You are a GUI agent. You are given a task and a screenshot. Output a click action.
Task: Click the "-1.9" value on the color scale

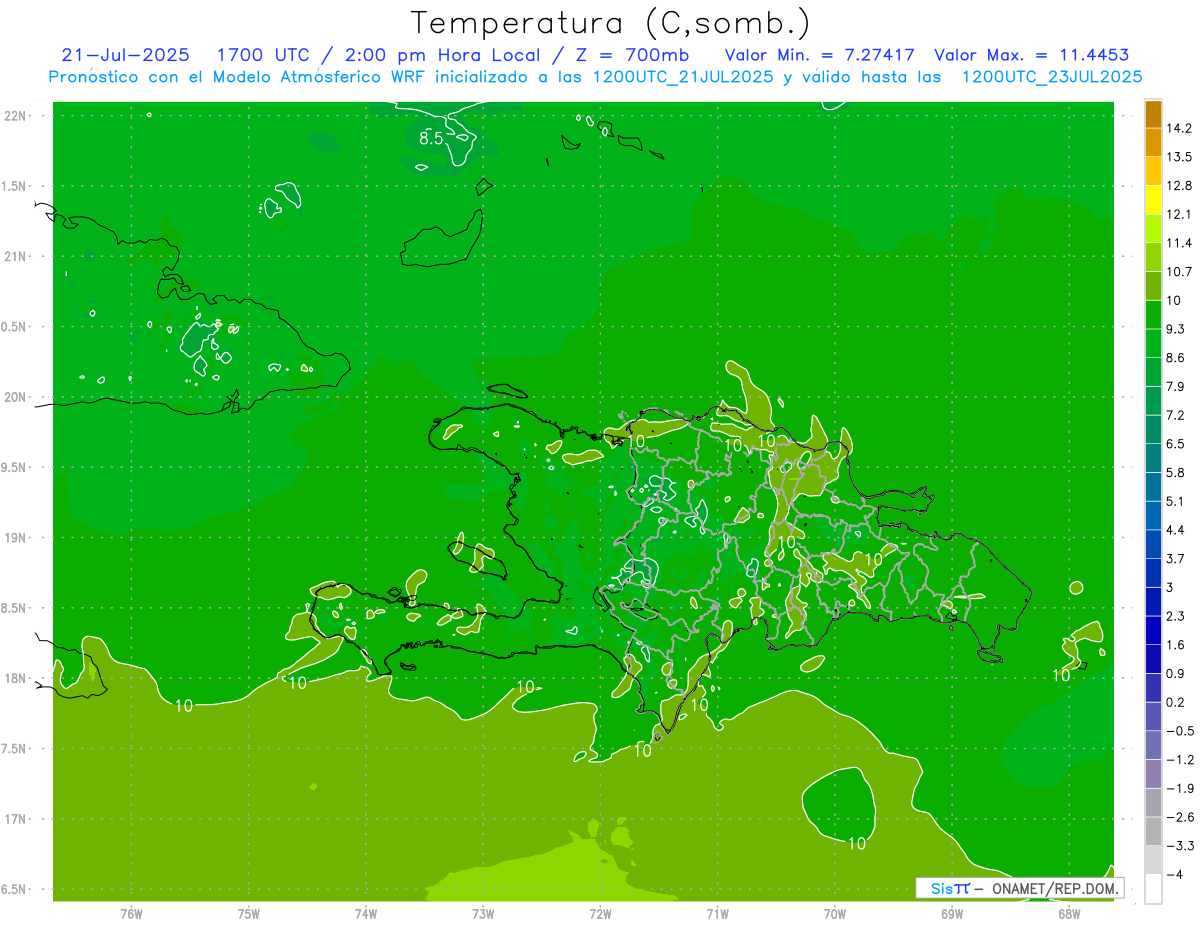tap(1179, 788)
